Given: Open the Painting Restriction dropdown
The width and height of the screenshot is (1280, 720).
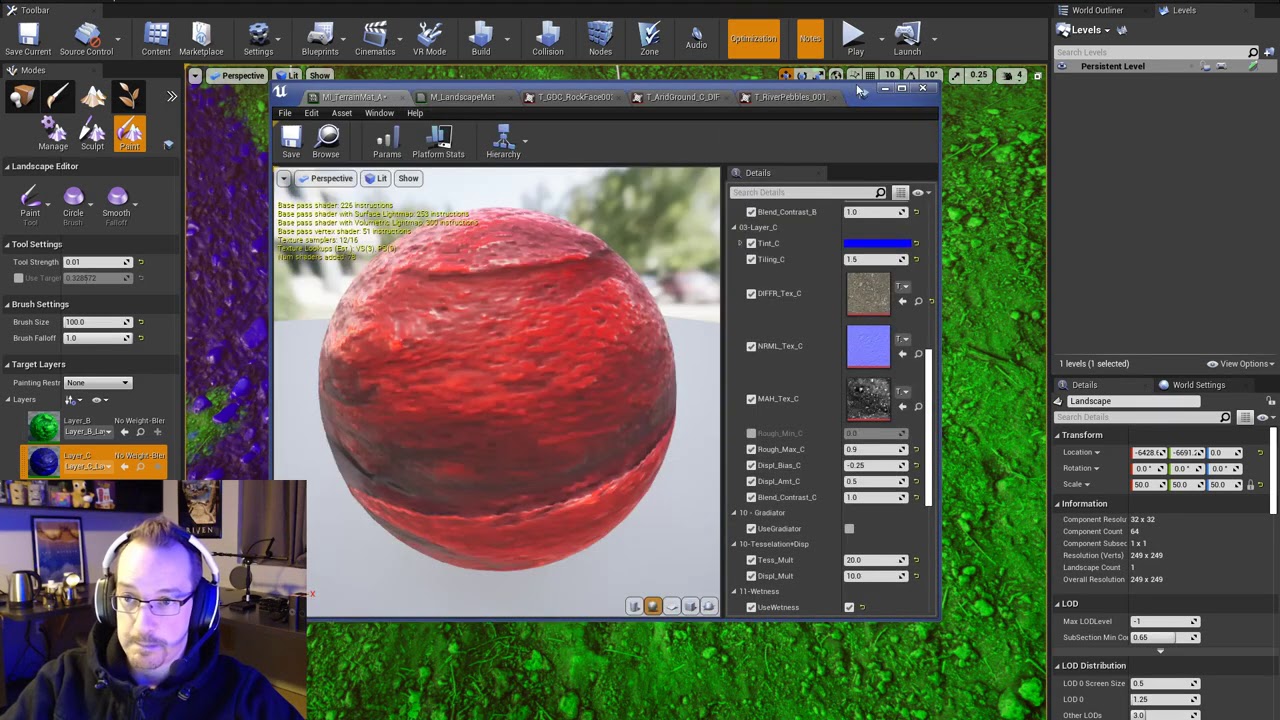Looking at the screenshot, I should coord(98,383).
